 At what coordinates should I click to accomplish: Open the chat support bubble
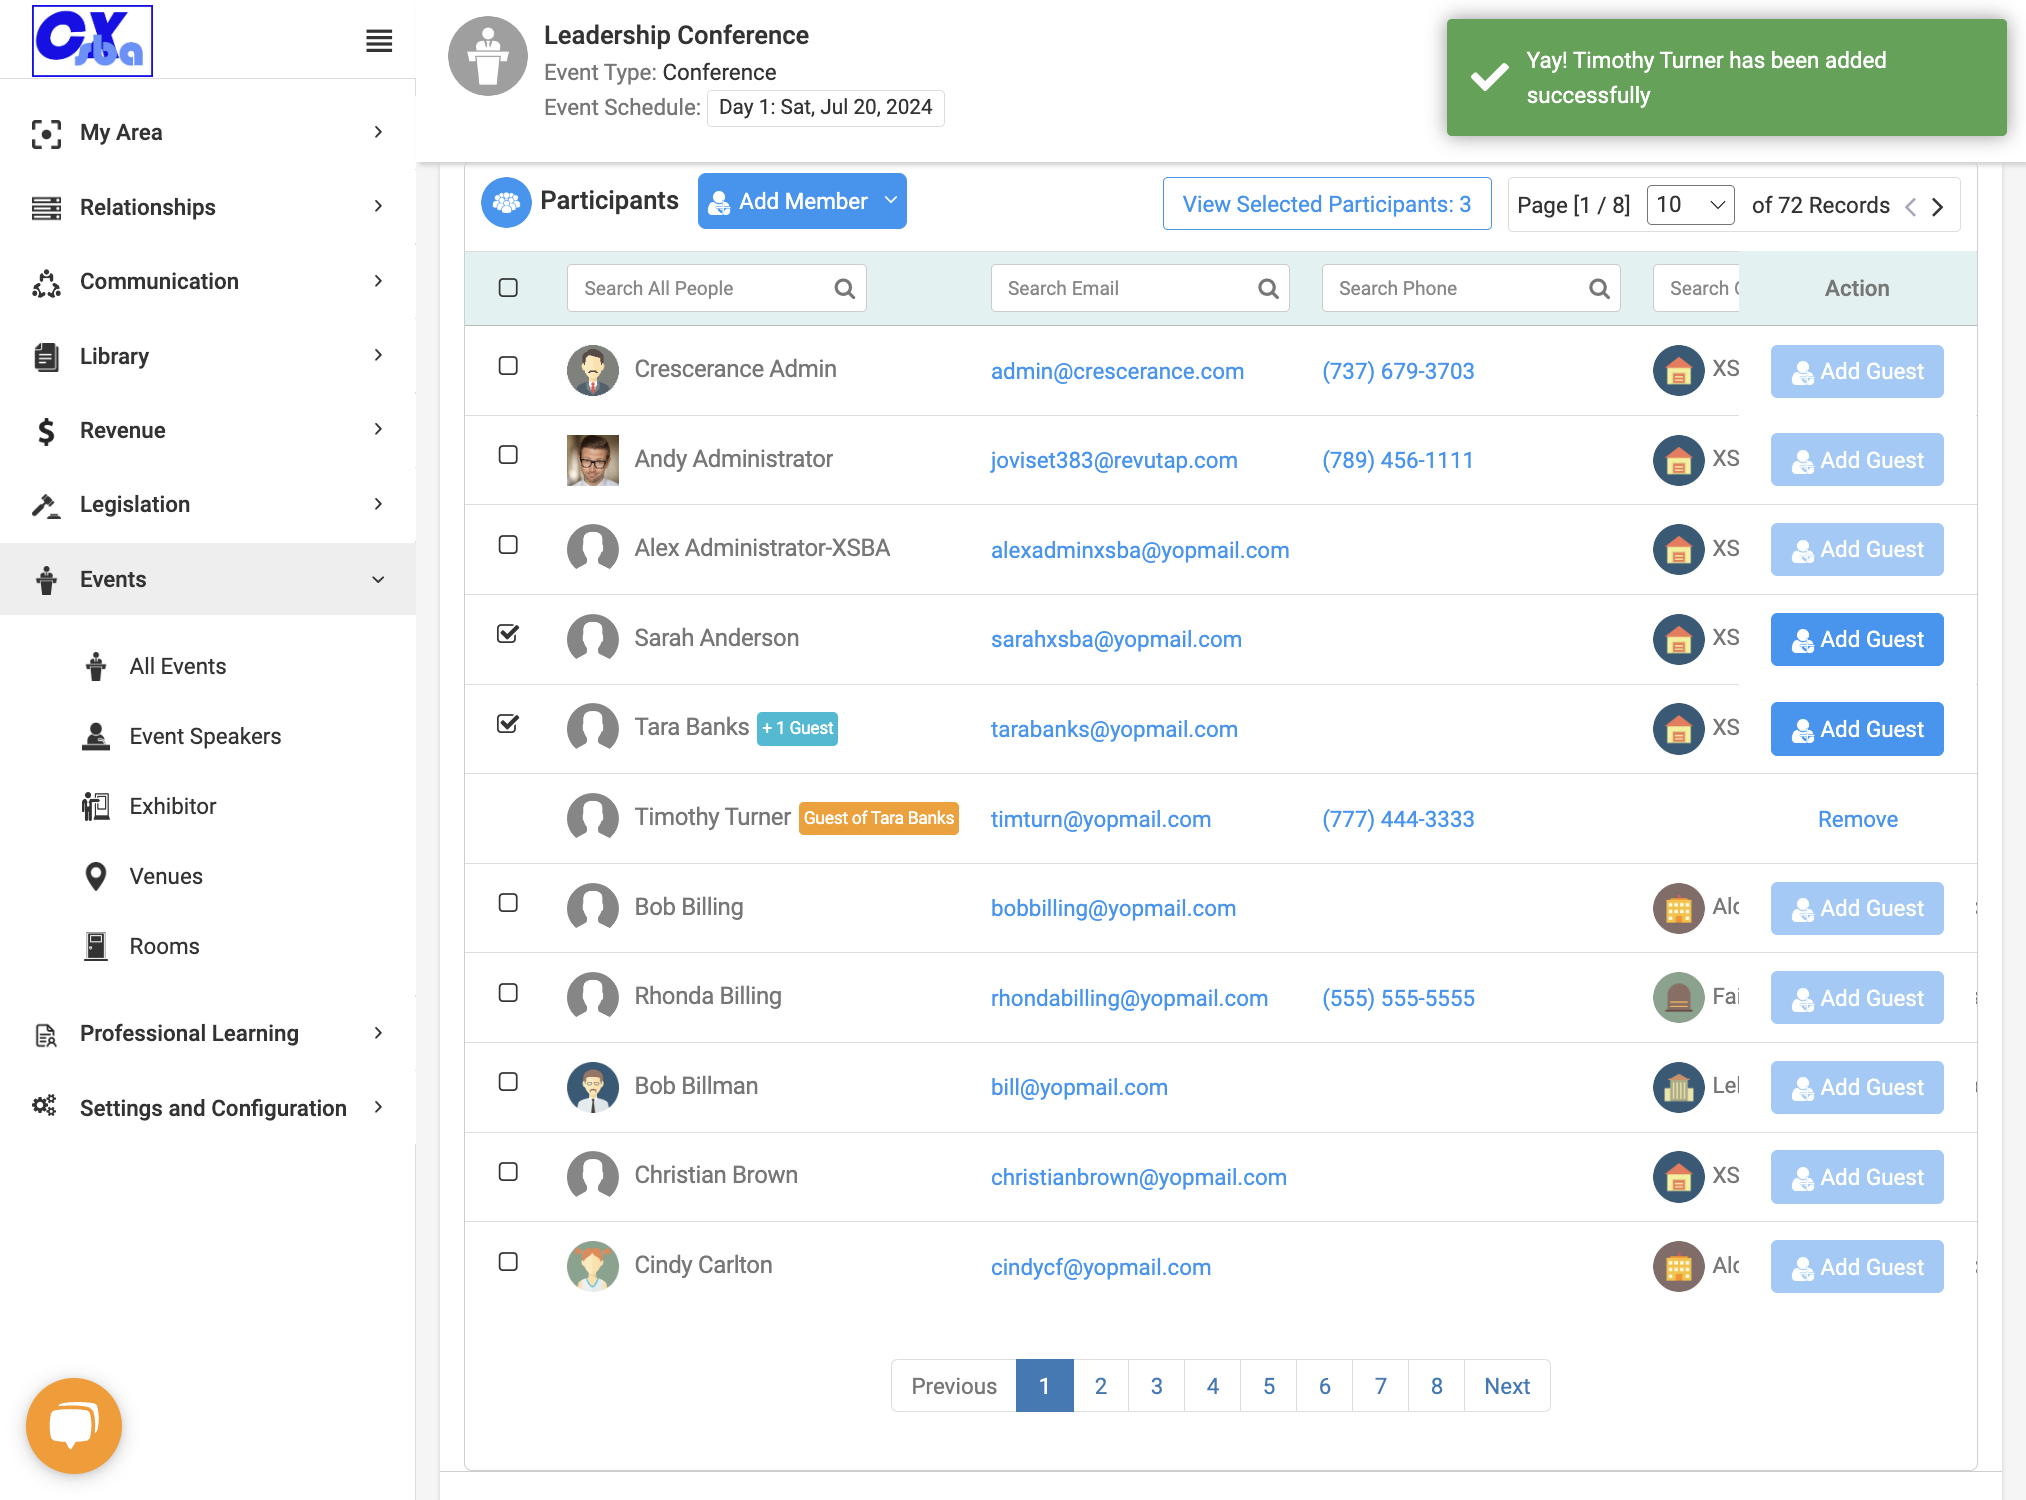tap(74, 1425)
